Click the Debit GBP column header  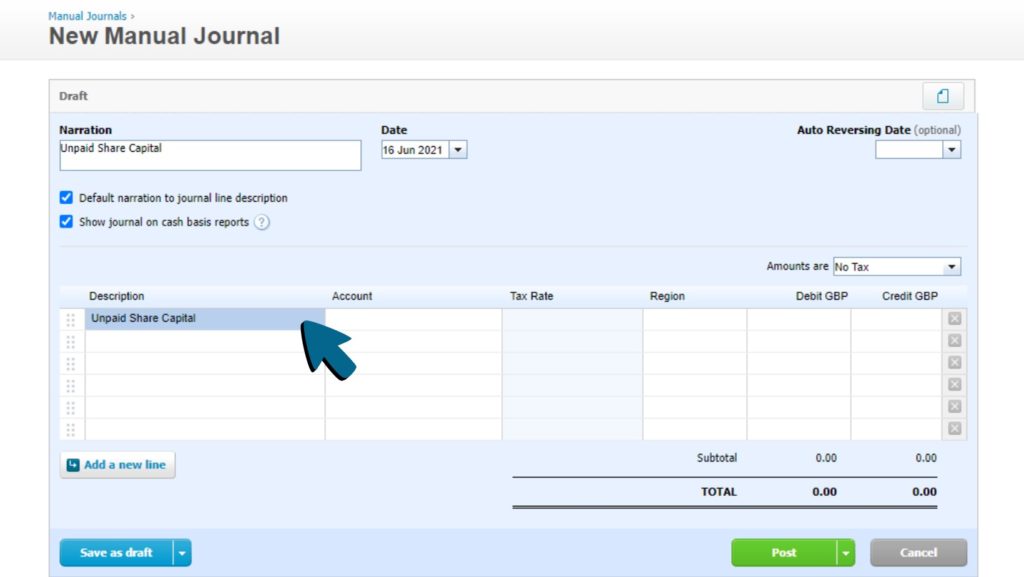822,296
